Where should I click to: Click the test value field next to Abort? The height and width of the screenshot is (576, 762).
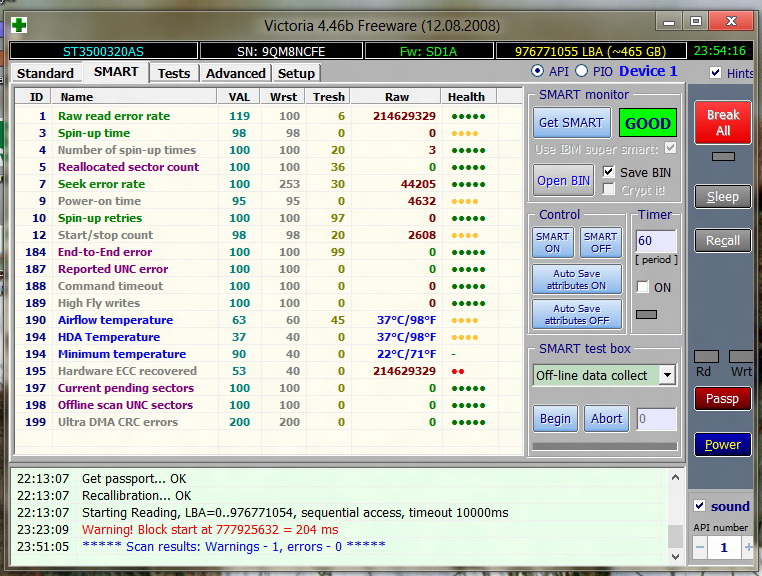pyautogui.click(x=656, y=419)
